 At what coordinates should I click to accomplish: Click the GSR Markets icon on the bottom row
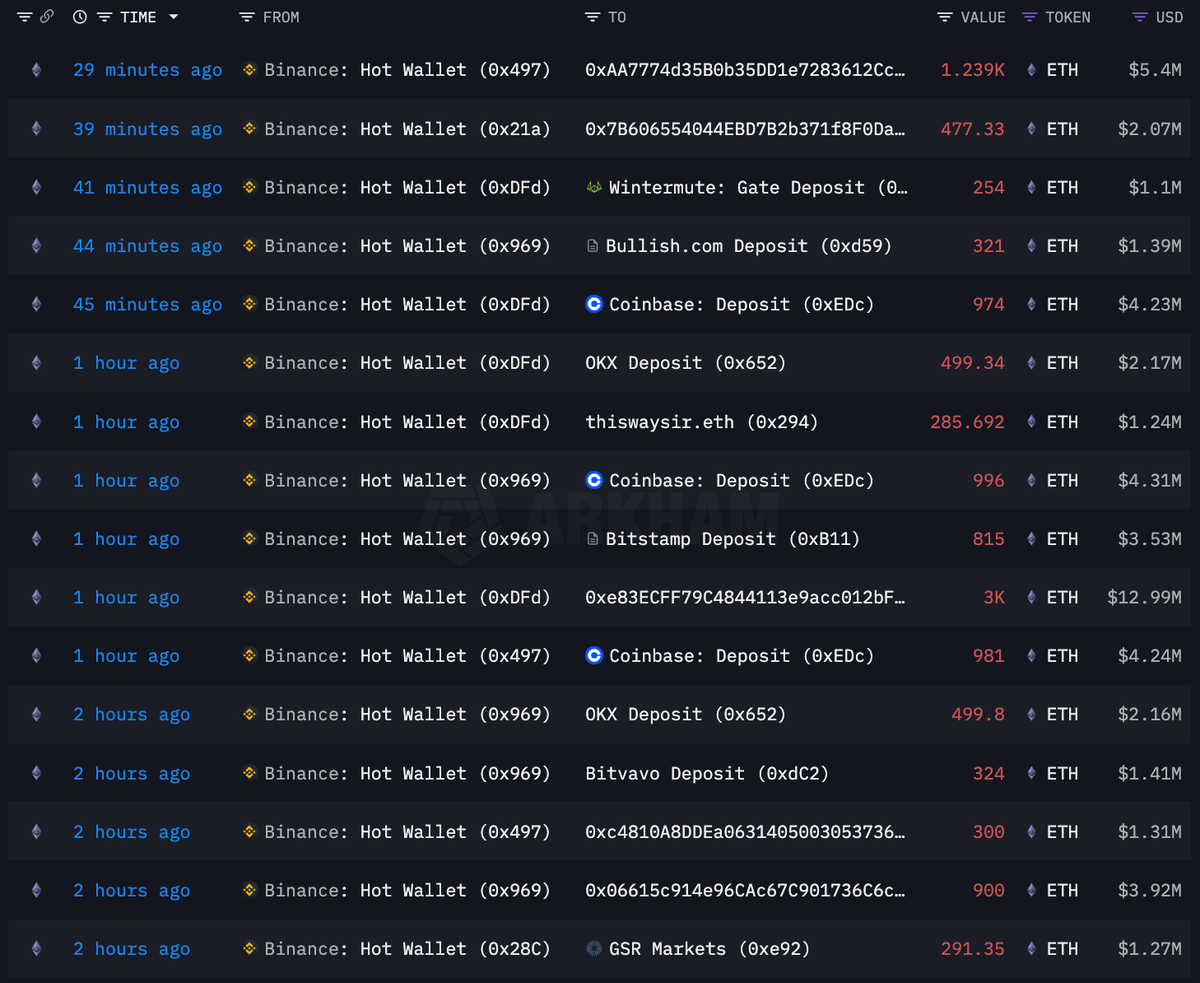[x=594, y=948]
